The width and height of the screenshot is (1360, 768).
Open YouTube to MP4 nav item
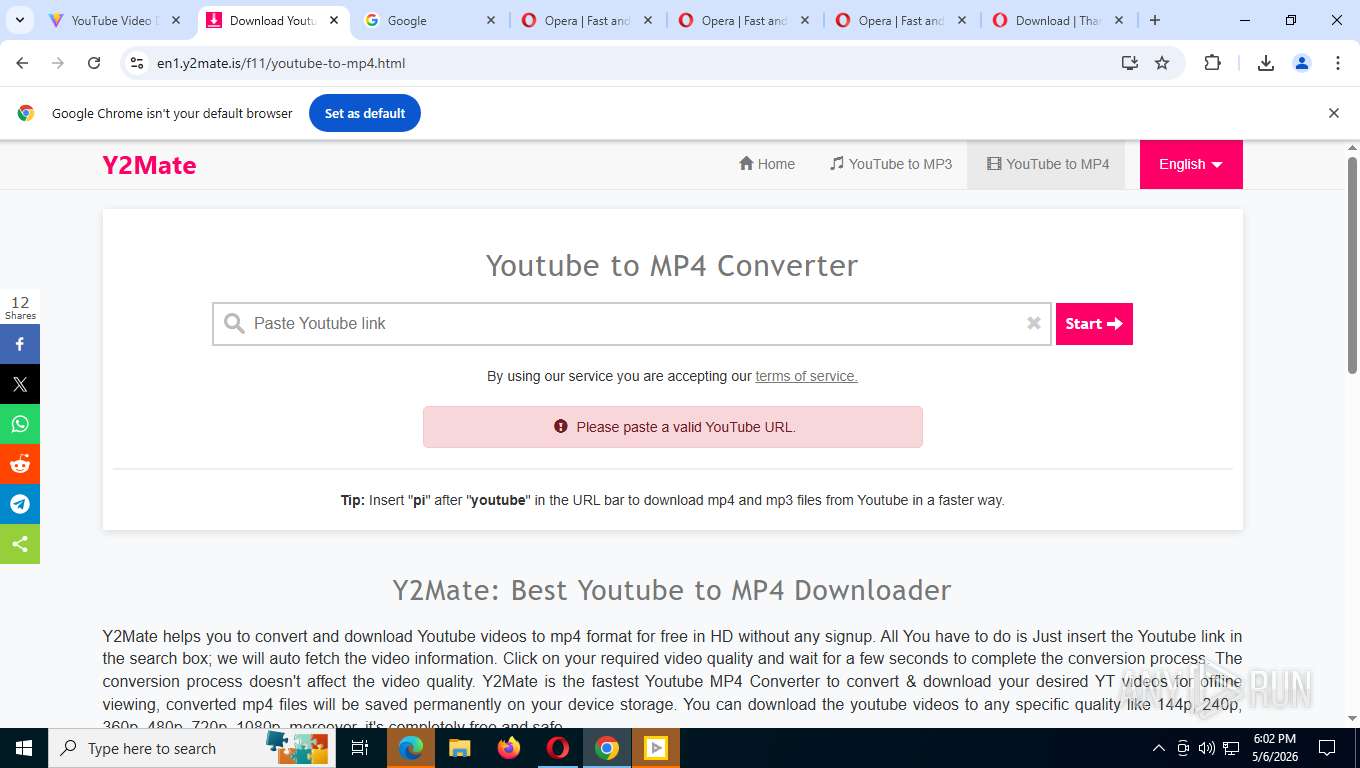click(x=1047, y=164)
